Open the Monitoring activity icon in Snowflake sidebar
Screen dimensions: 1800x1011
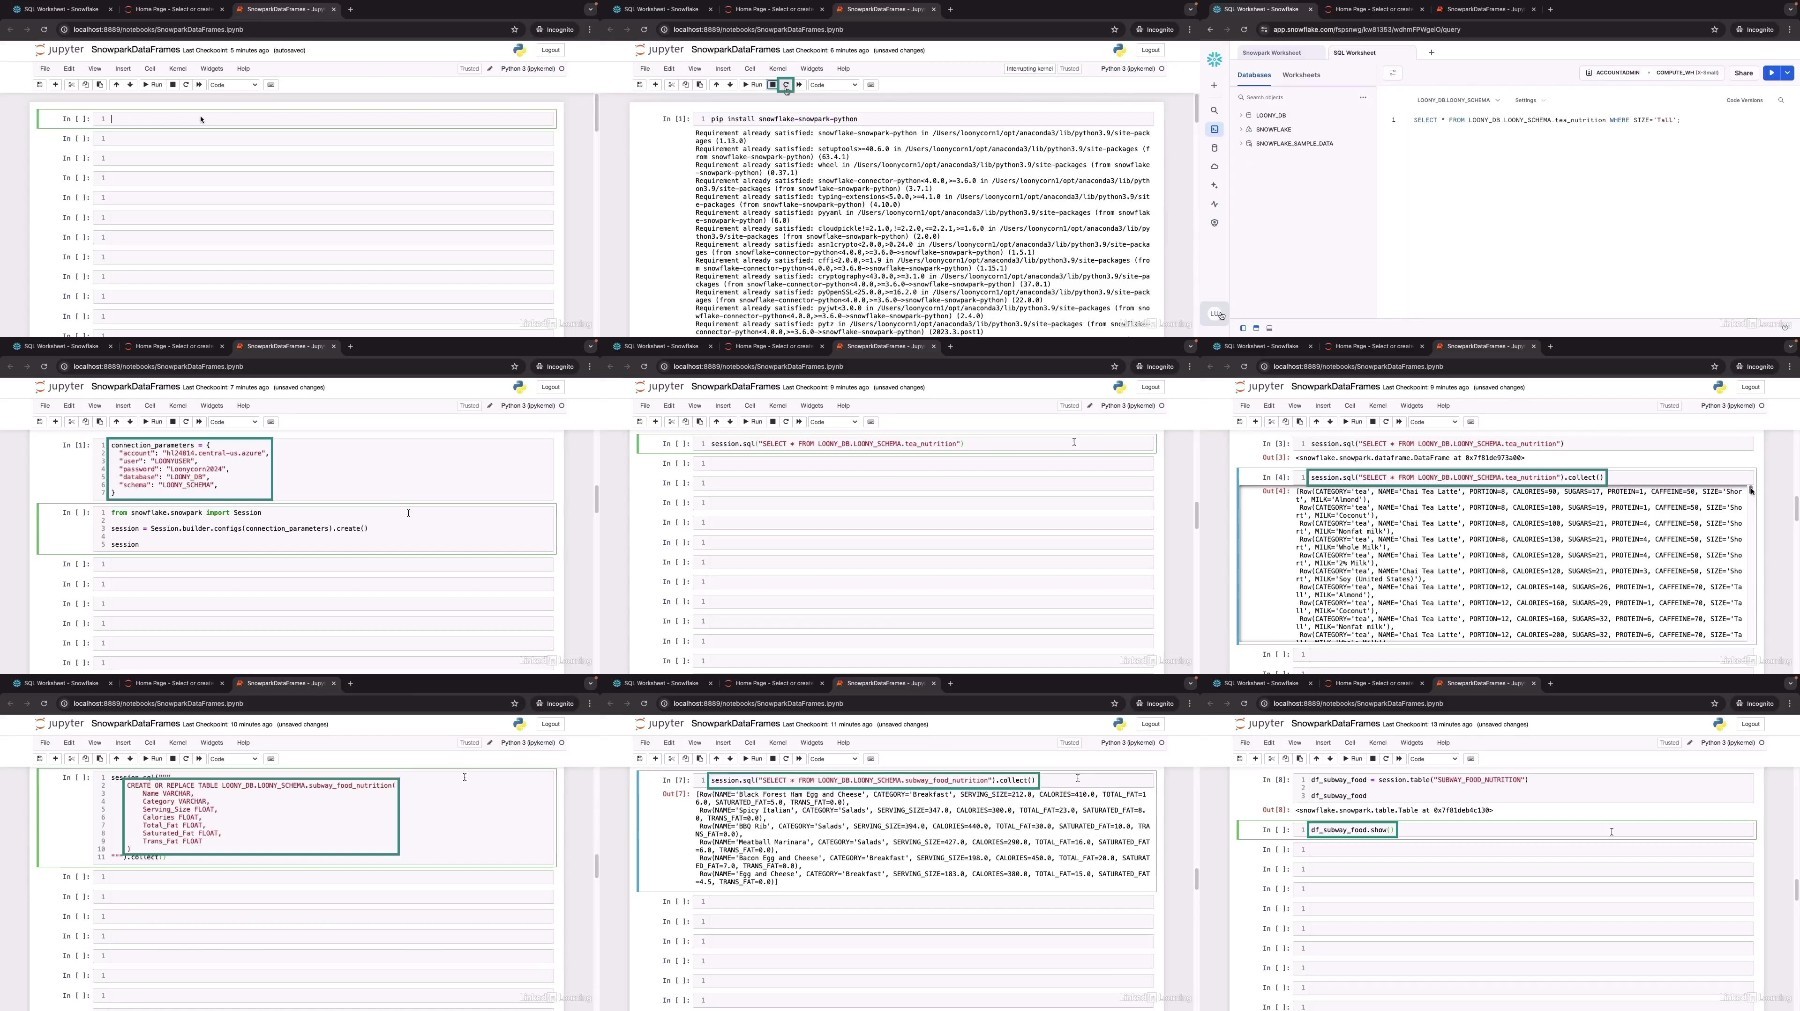(x=1214, y=204)
